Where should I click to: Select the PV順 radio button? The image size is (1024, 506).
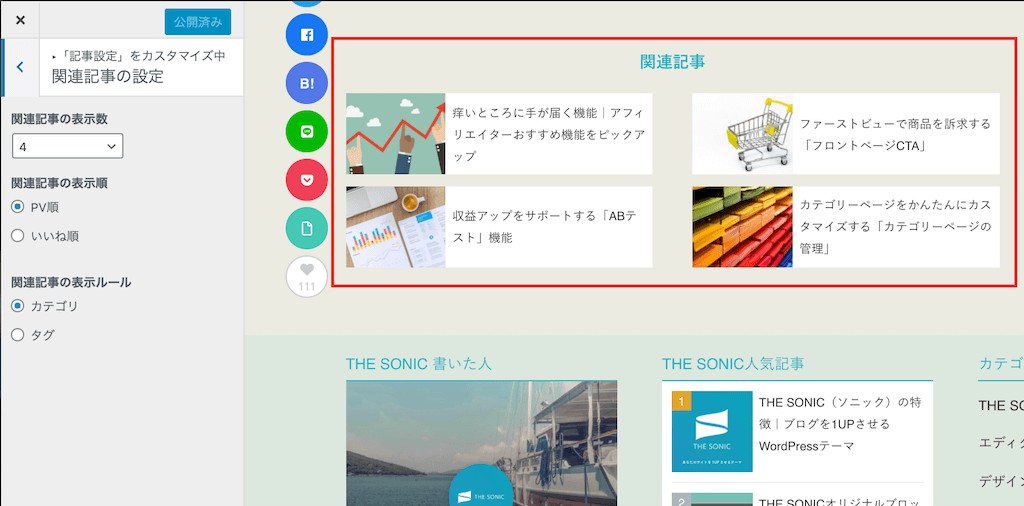click(18, 207)
